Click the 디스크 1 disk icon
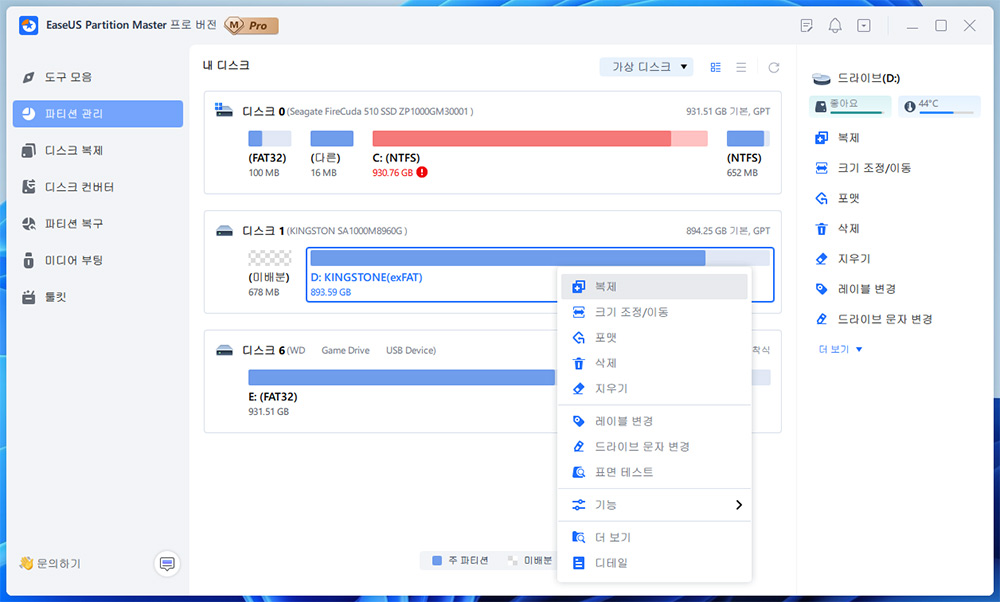This screenshot has width=1000, height=602. (x=224, y=230)
